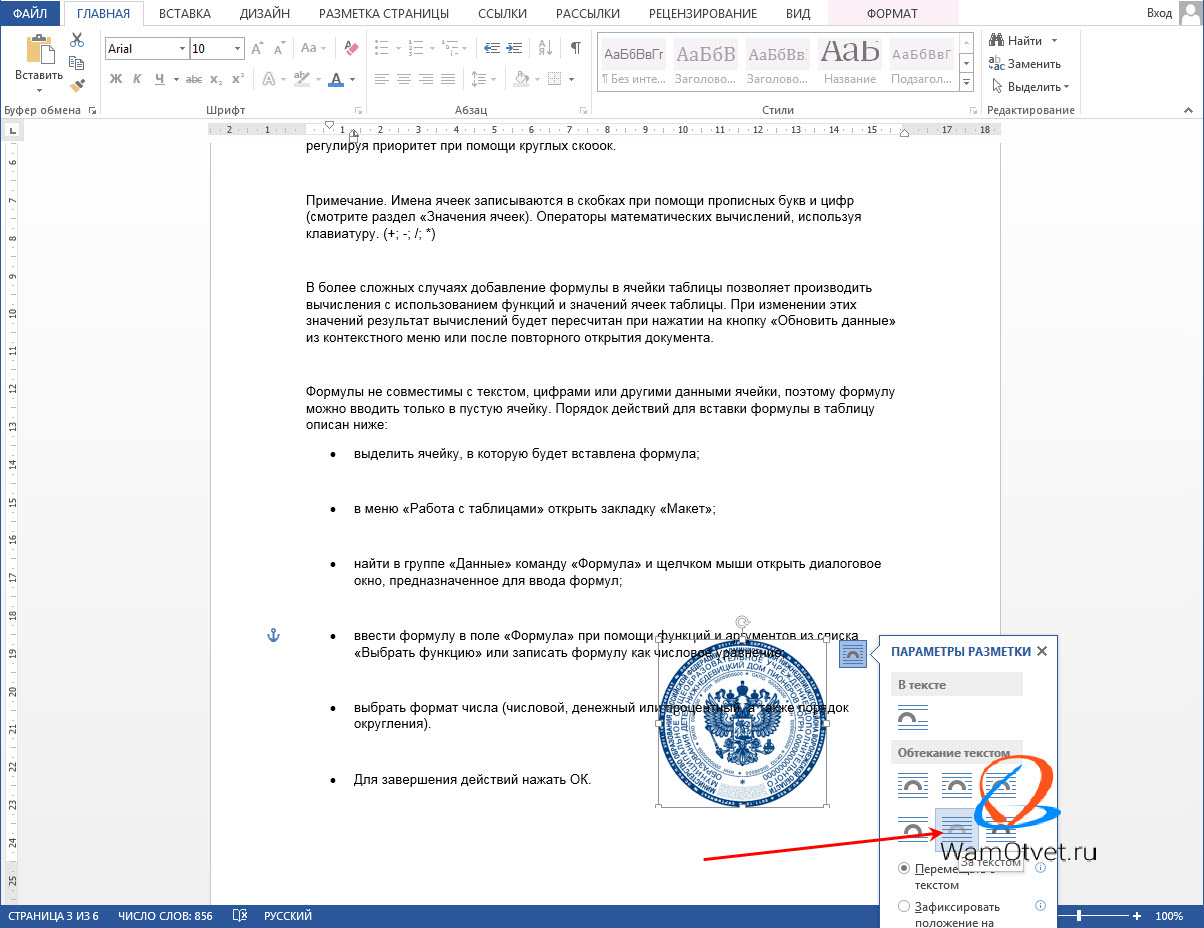Open the font size 10 dropdown
This screenshot has width=1204, height=928.
pos(237,48)
